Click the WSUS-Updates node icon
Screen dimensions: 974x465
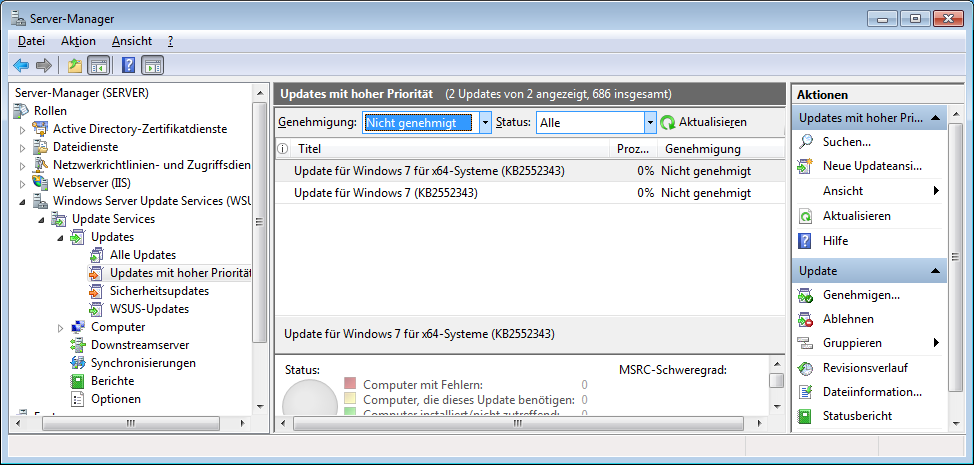coord(95,309)
